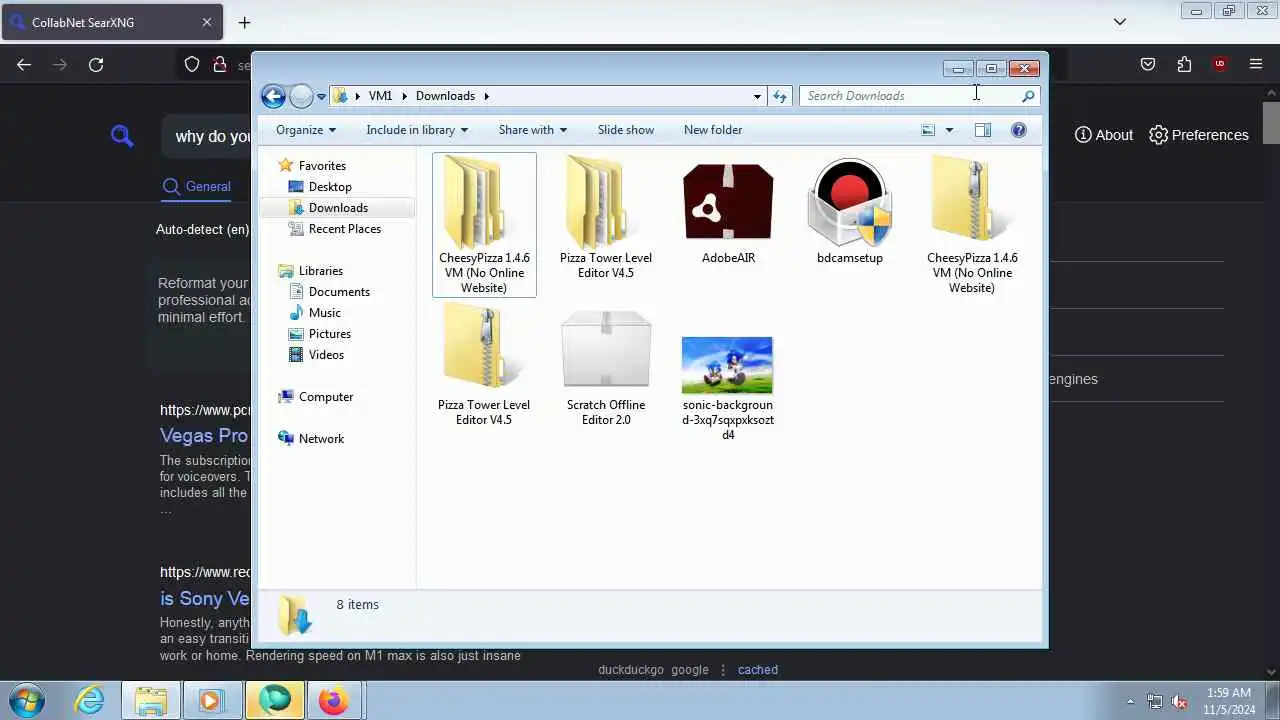Create a New folder
The height and width of the screenshot is (720, 1280).
click(713, 130)
